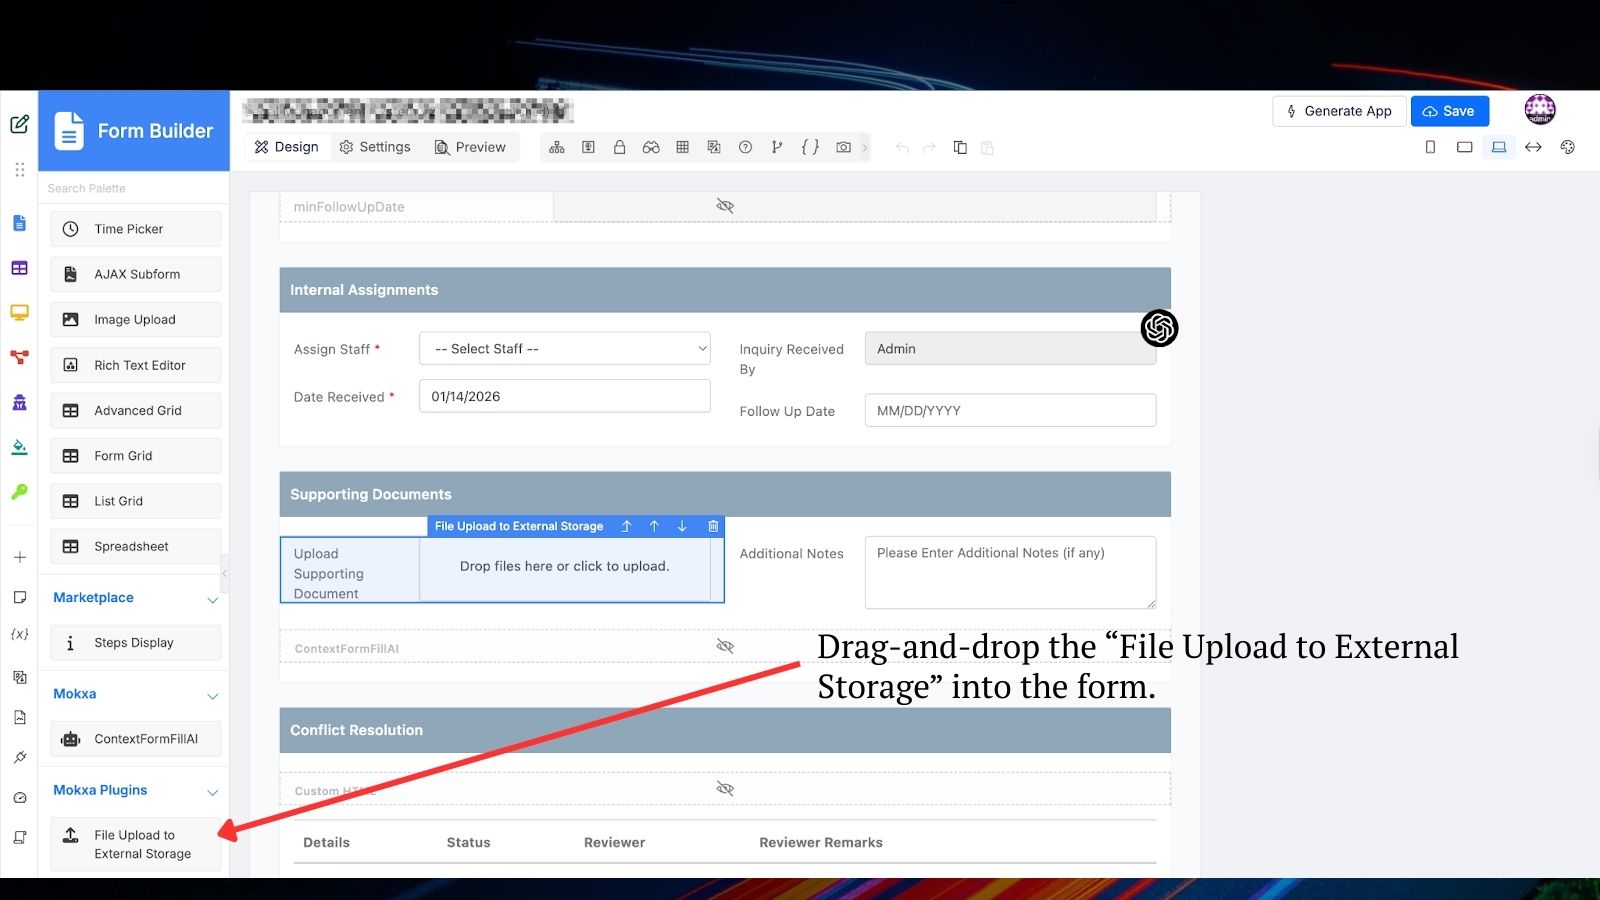
Task: Open the binoculars find icon in toolbar
Action: 651,147
